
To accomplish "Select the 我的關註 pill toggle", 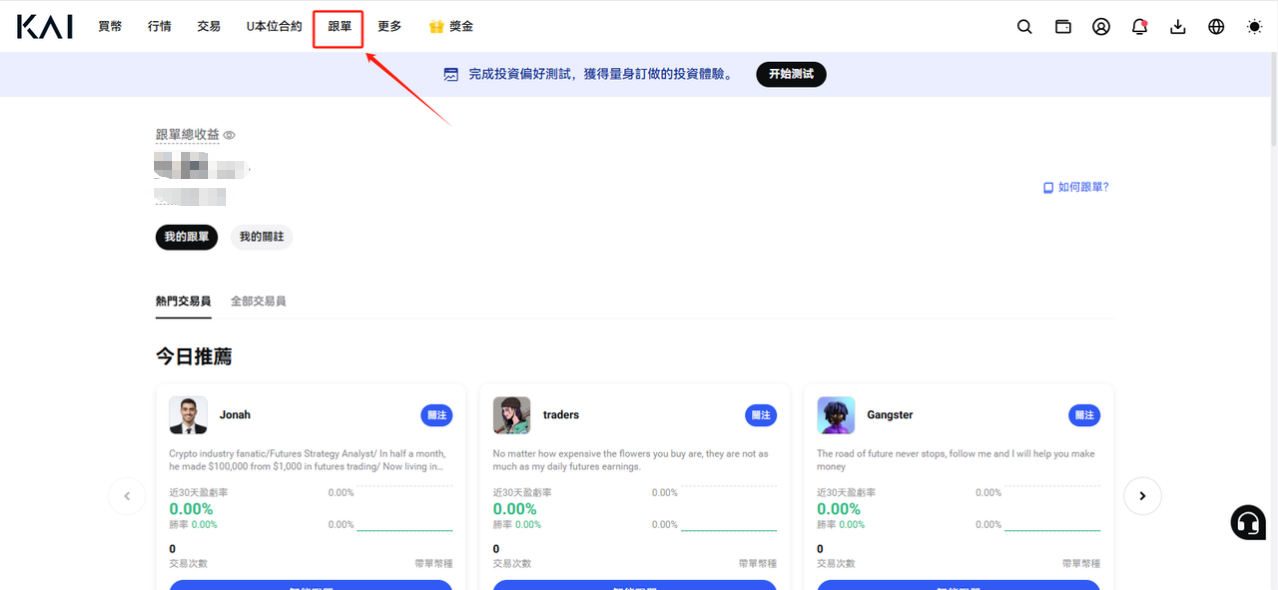I will click(x=261, y=237).
